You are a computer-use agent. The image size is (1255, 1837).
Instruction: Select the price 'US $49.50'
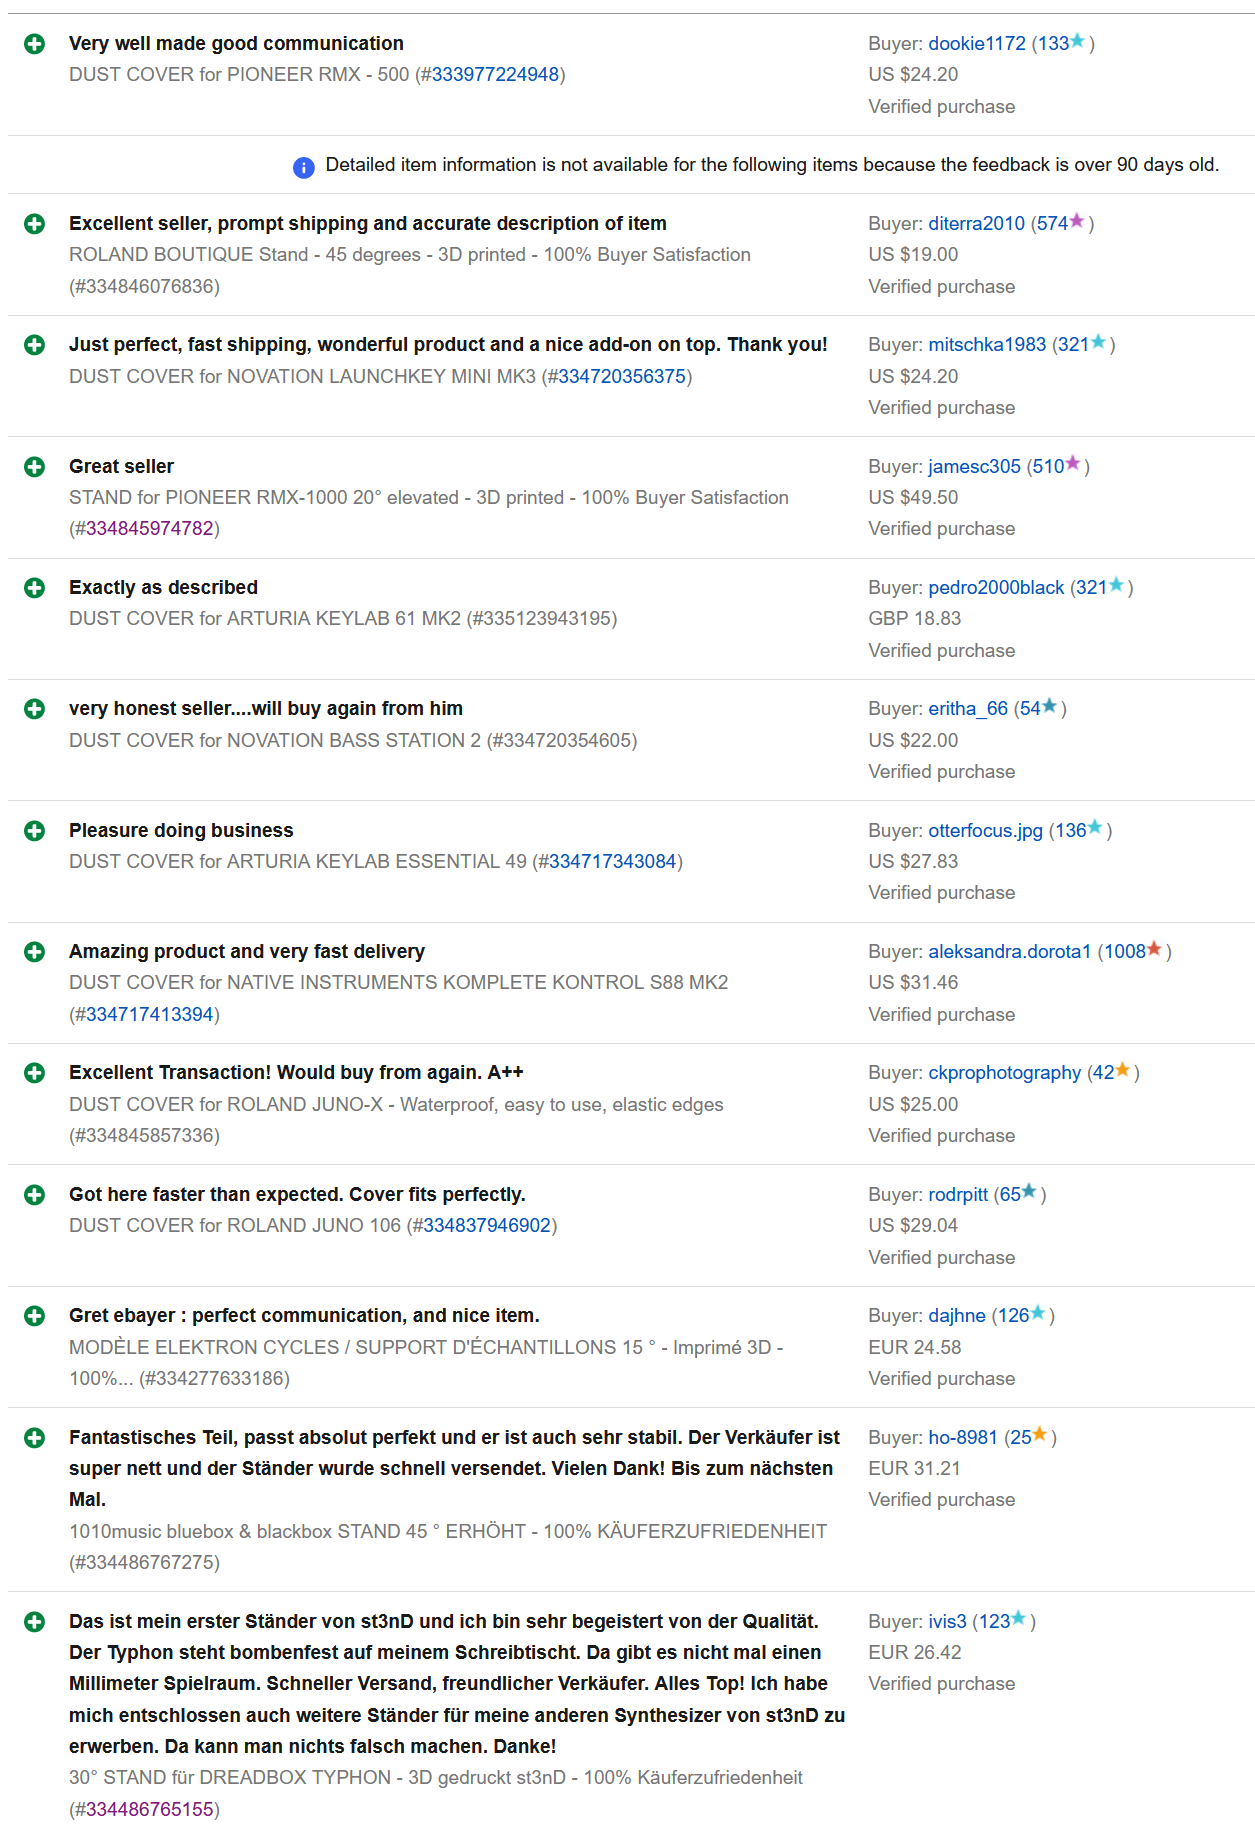[913, 498]
